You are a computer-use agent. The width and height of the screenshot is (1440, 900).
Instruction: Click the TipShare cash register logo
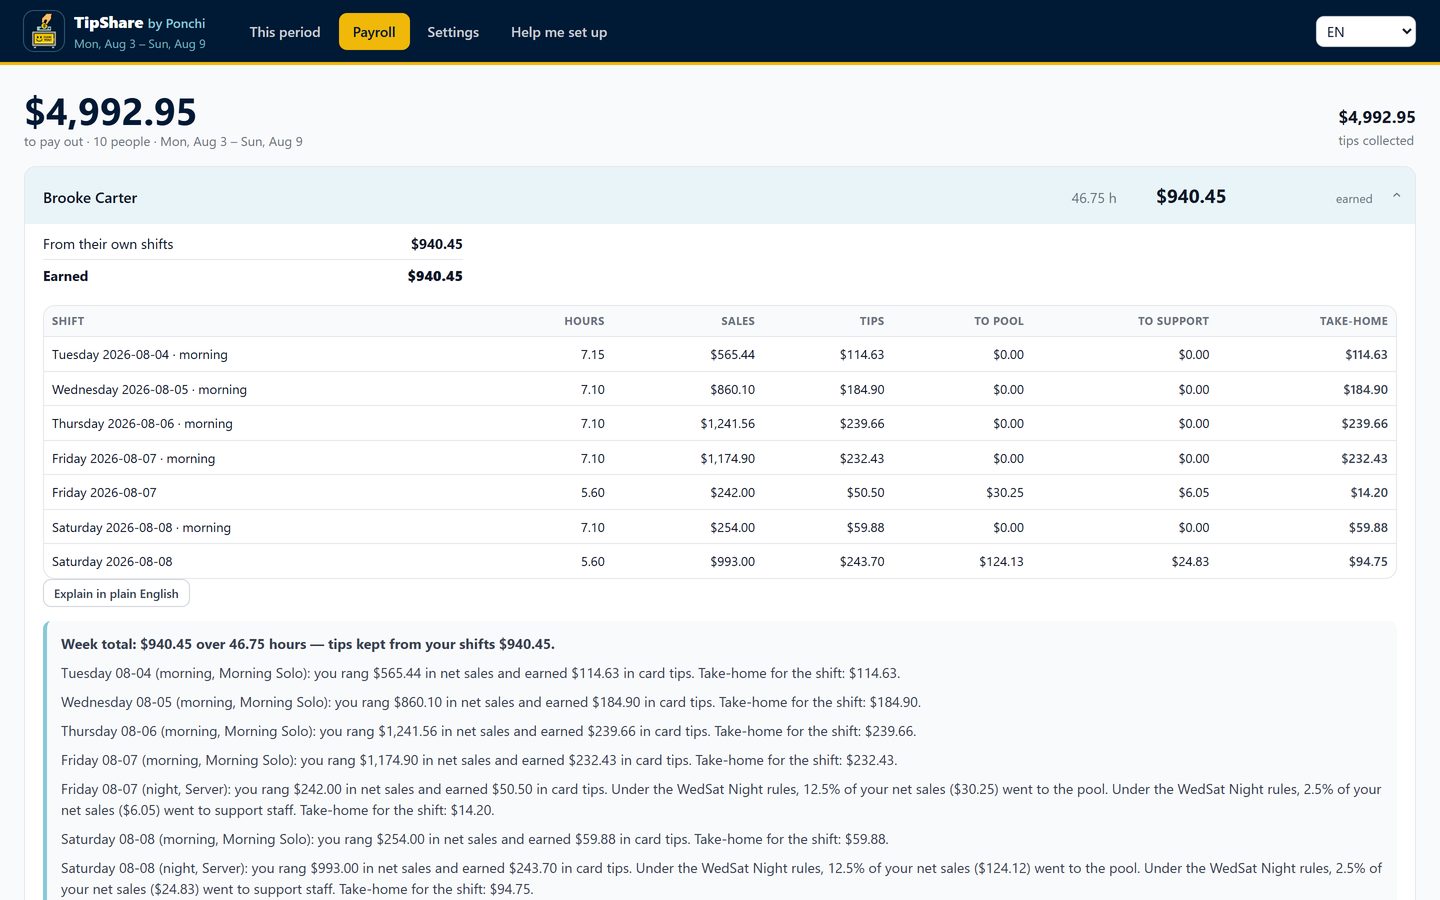(x=44, y=31)
